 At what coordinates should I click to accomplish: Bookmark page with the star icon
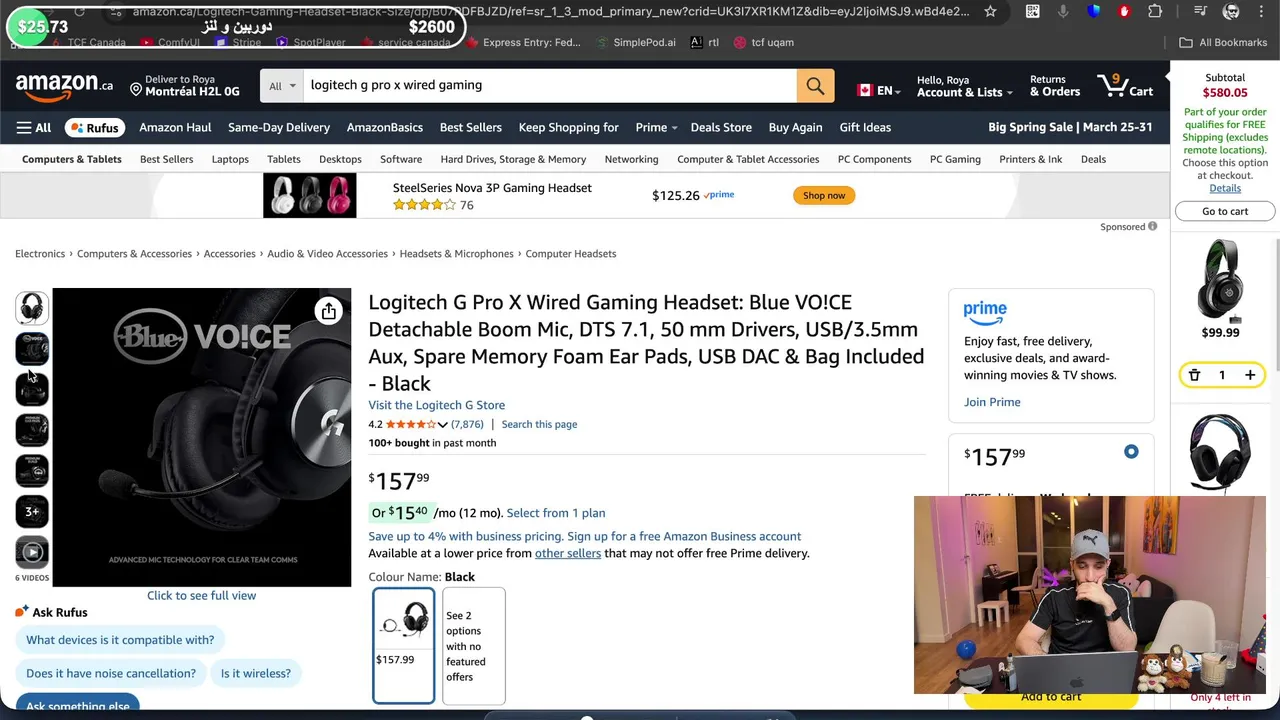990,12
